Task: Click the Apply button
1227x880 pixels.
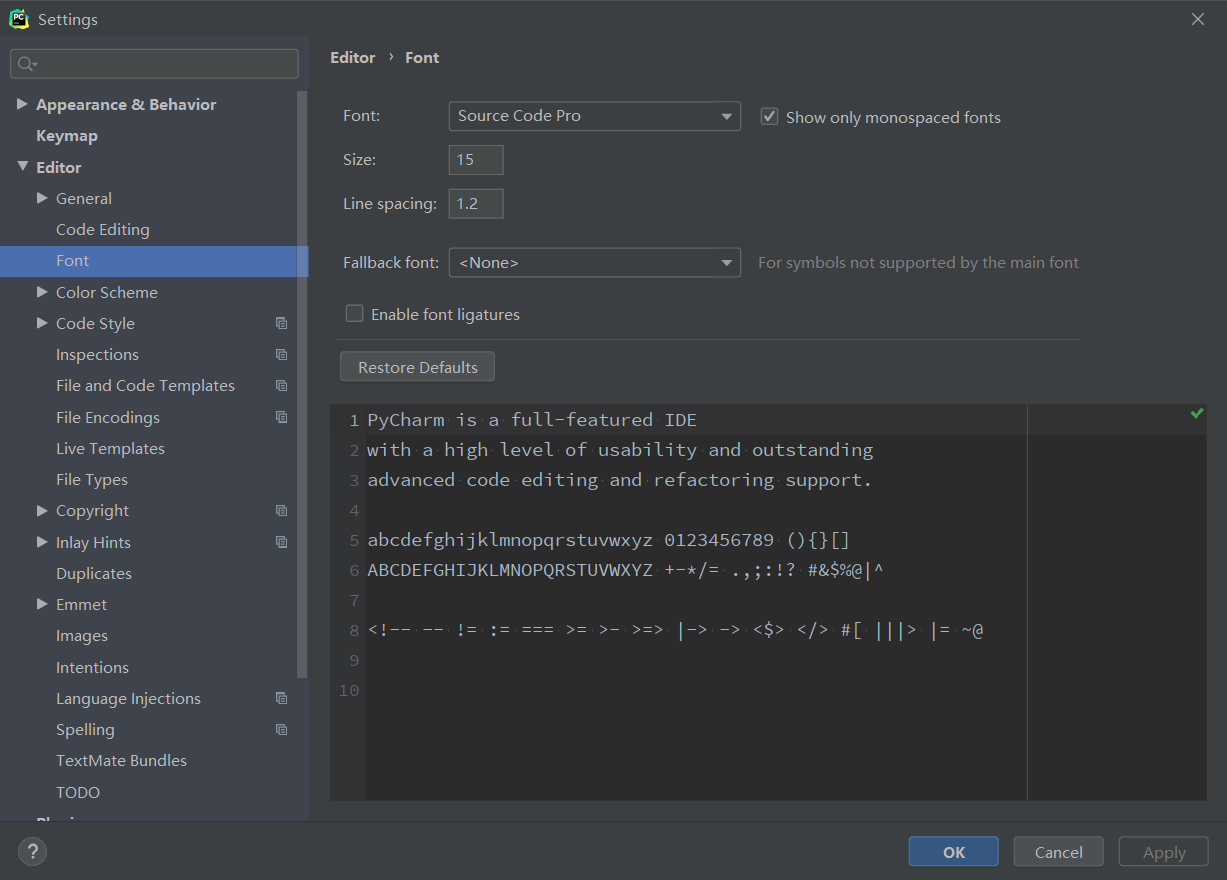Action: 1164,852
